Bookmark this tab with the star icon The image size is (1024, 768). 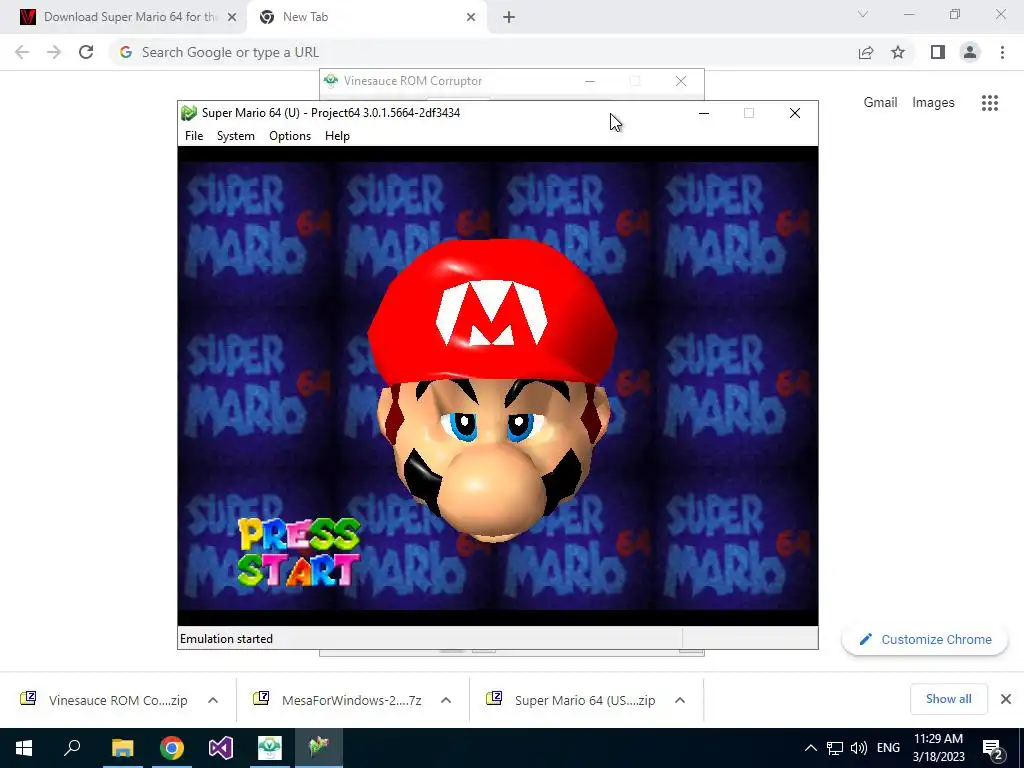point(898,52)
